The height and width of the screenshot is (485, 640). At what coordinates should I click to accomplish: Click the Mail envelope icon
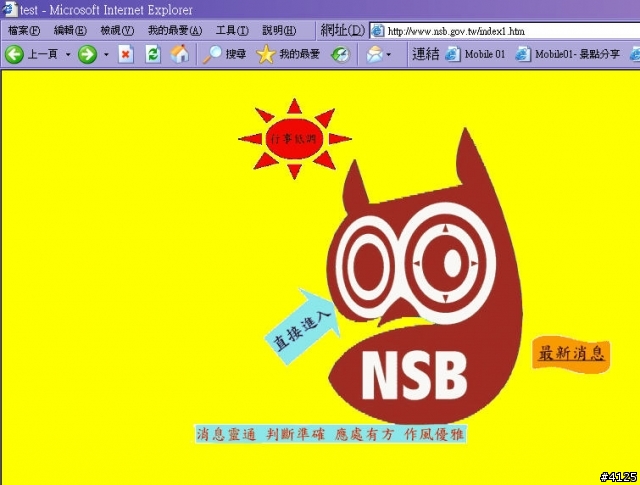374,54
